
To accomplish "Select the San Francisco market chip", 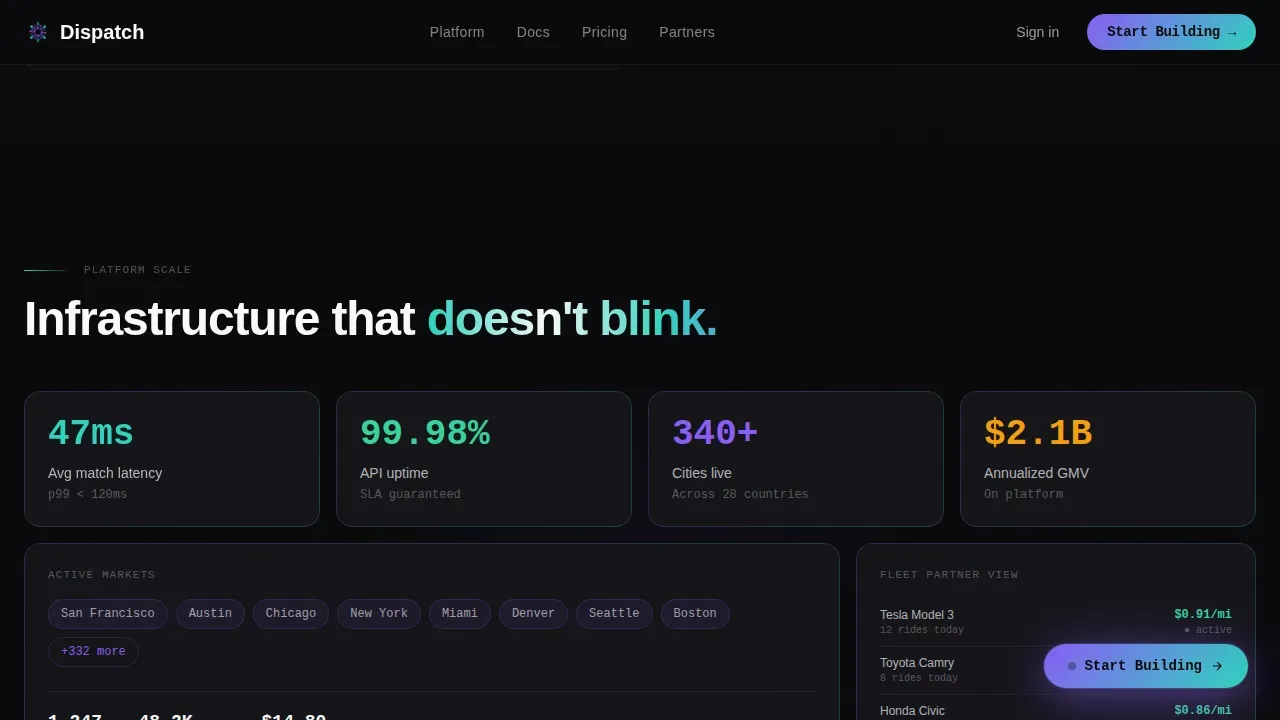I will coord(108,614).
